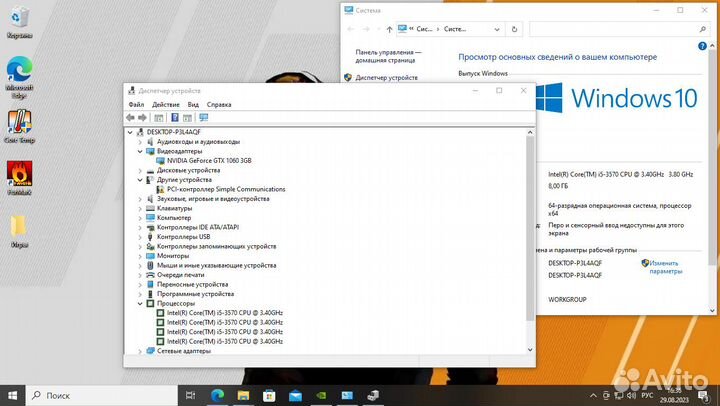
Task: Select the first Intel Core i5-3570 CPU entry
Action: point(225,313)
